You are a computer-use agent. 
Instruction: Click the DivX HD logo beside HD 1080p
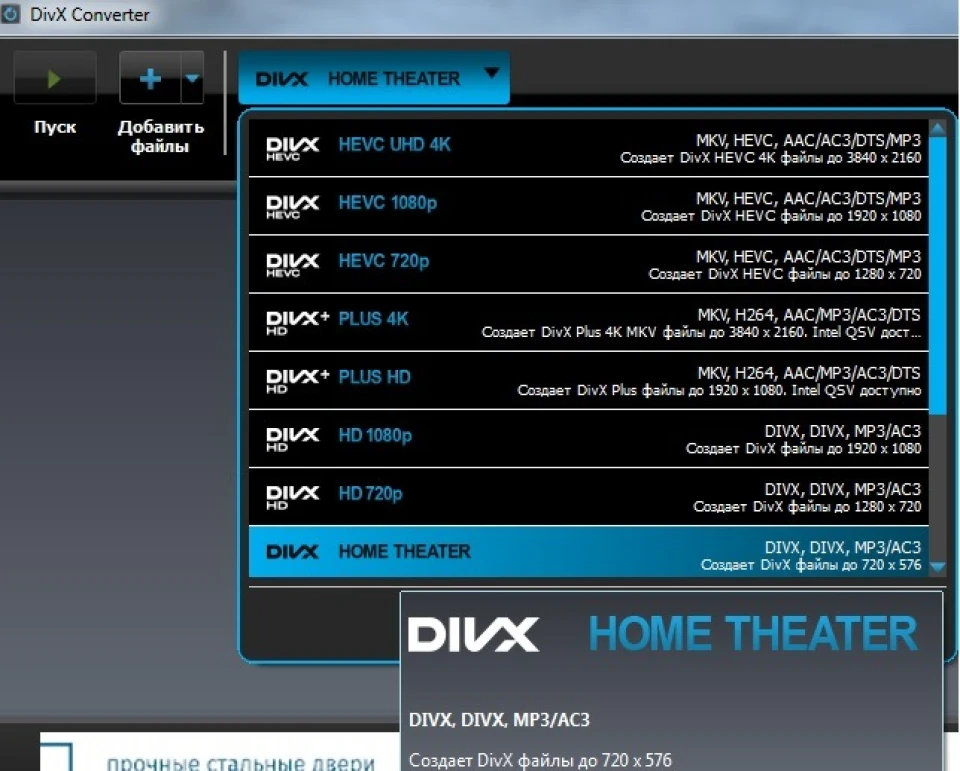(x=293, y=439)
